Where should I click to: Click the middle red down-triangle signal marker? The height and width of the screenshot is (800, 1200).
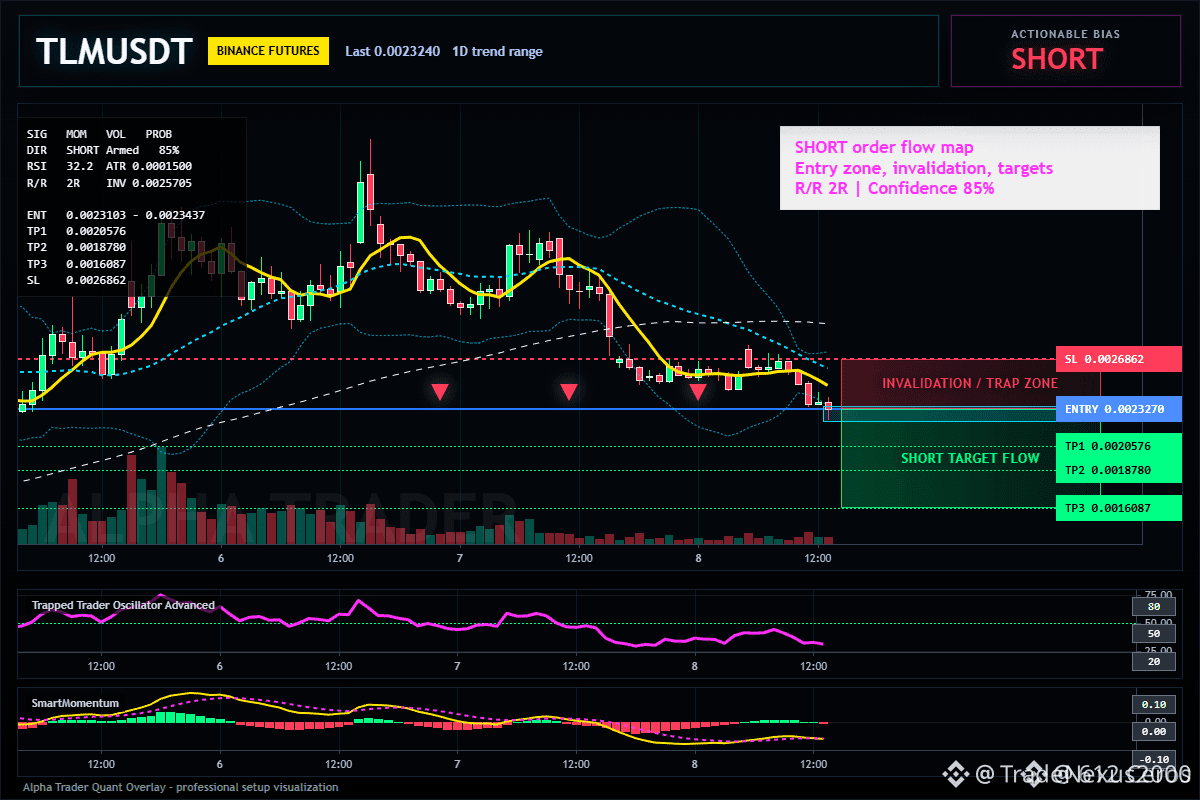pyautogui.click(x=569, y=391)
